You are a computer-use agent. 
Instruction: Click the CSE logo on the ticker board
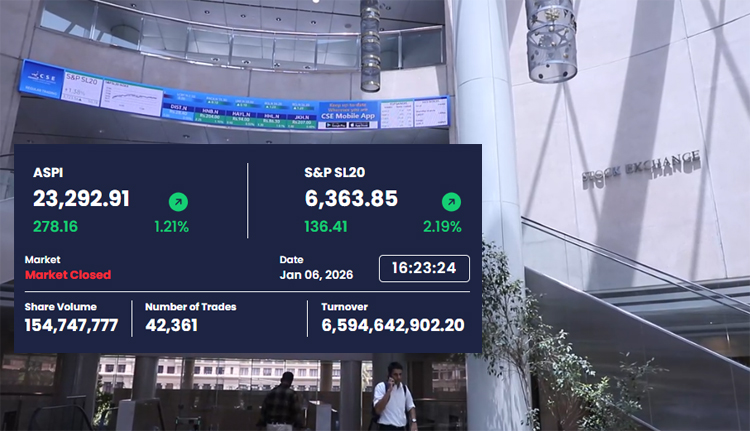click(x=44, y=77)
